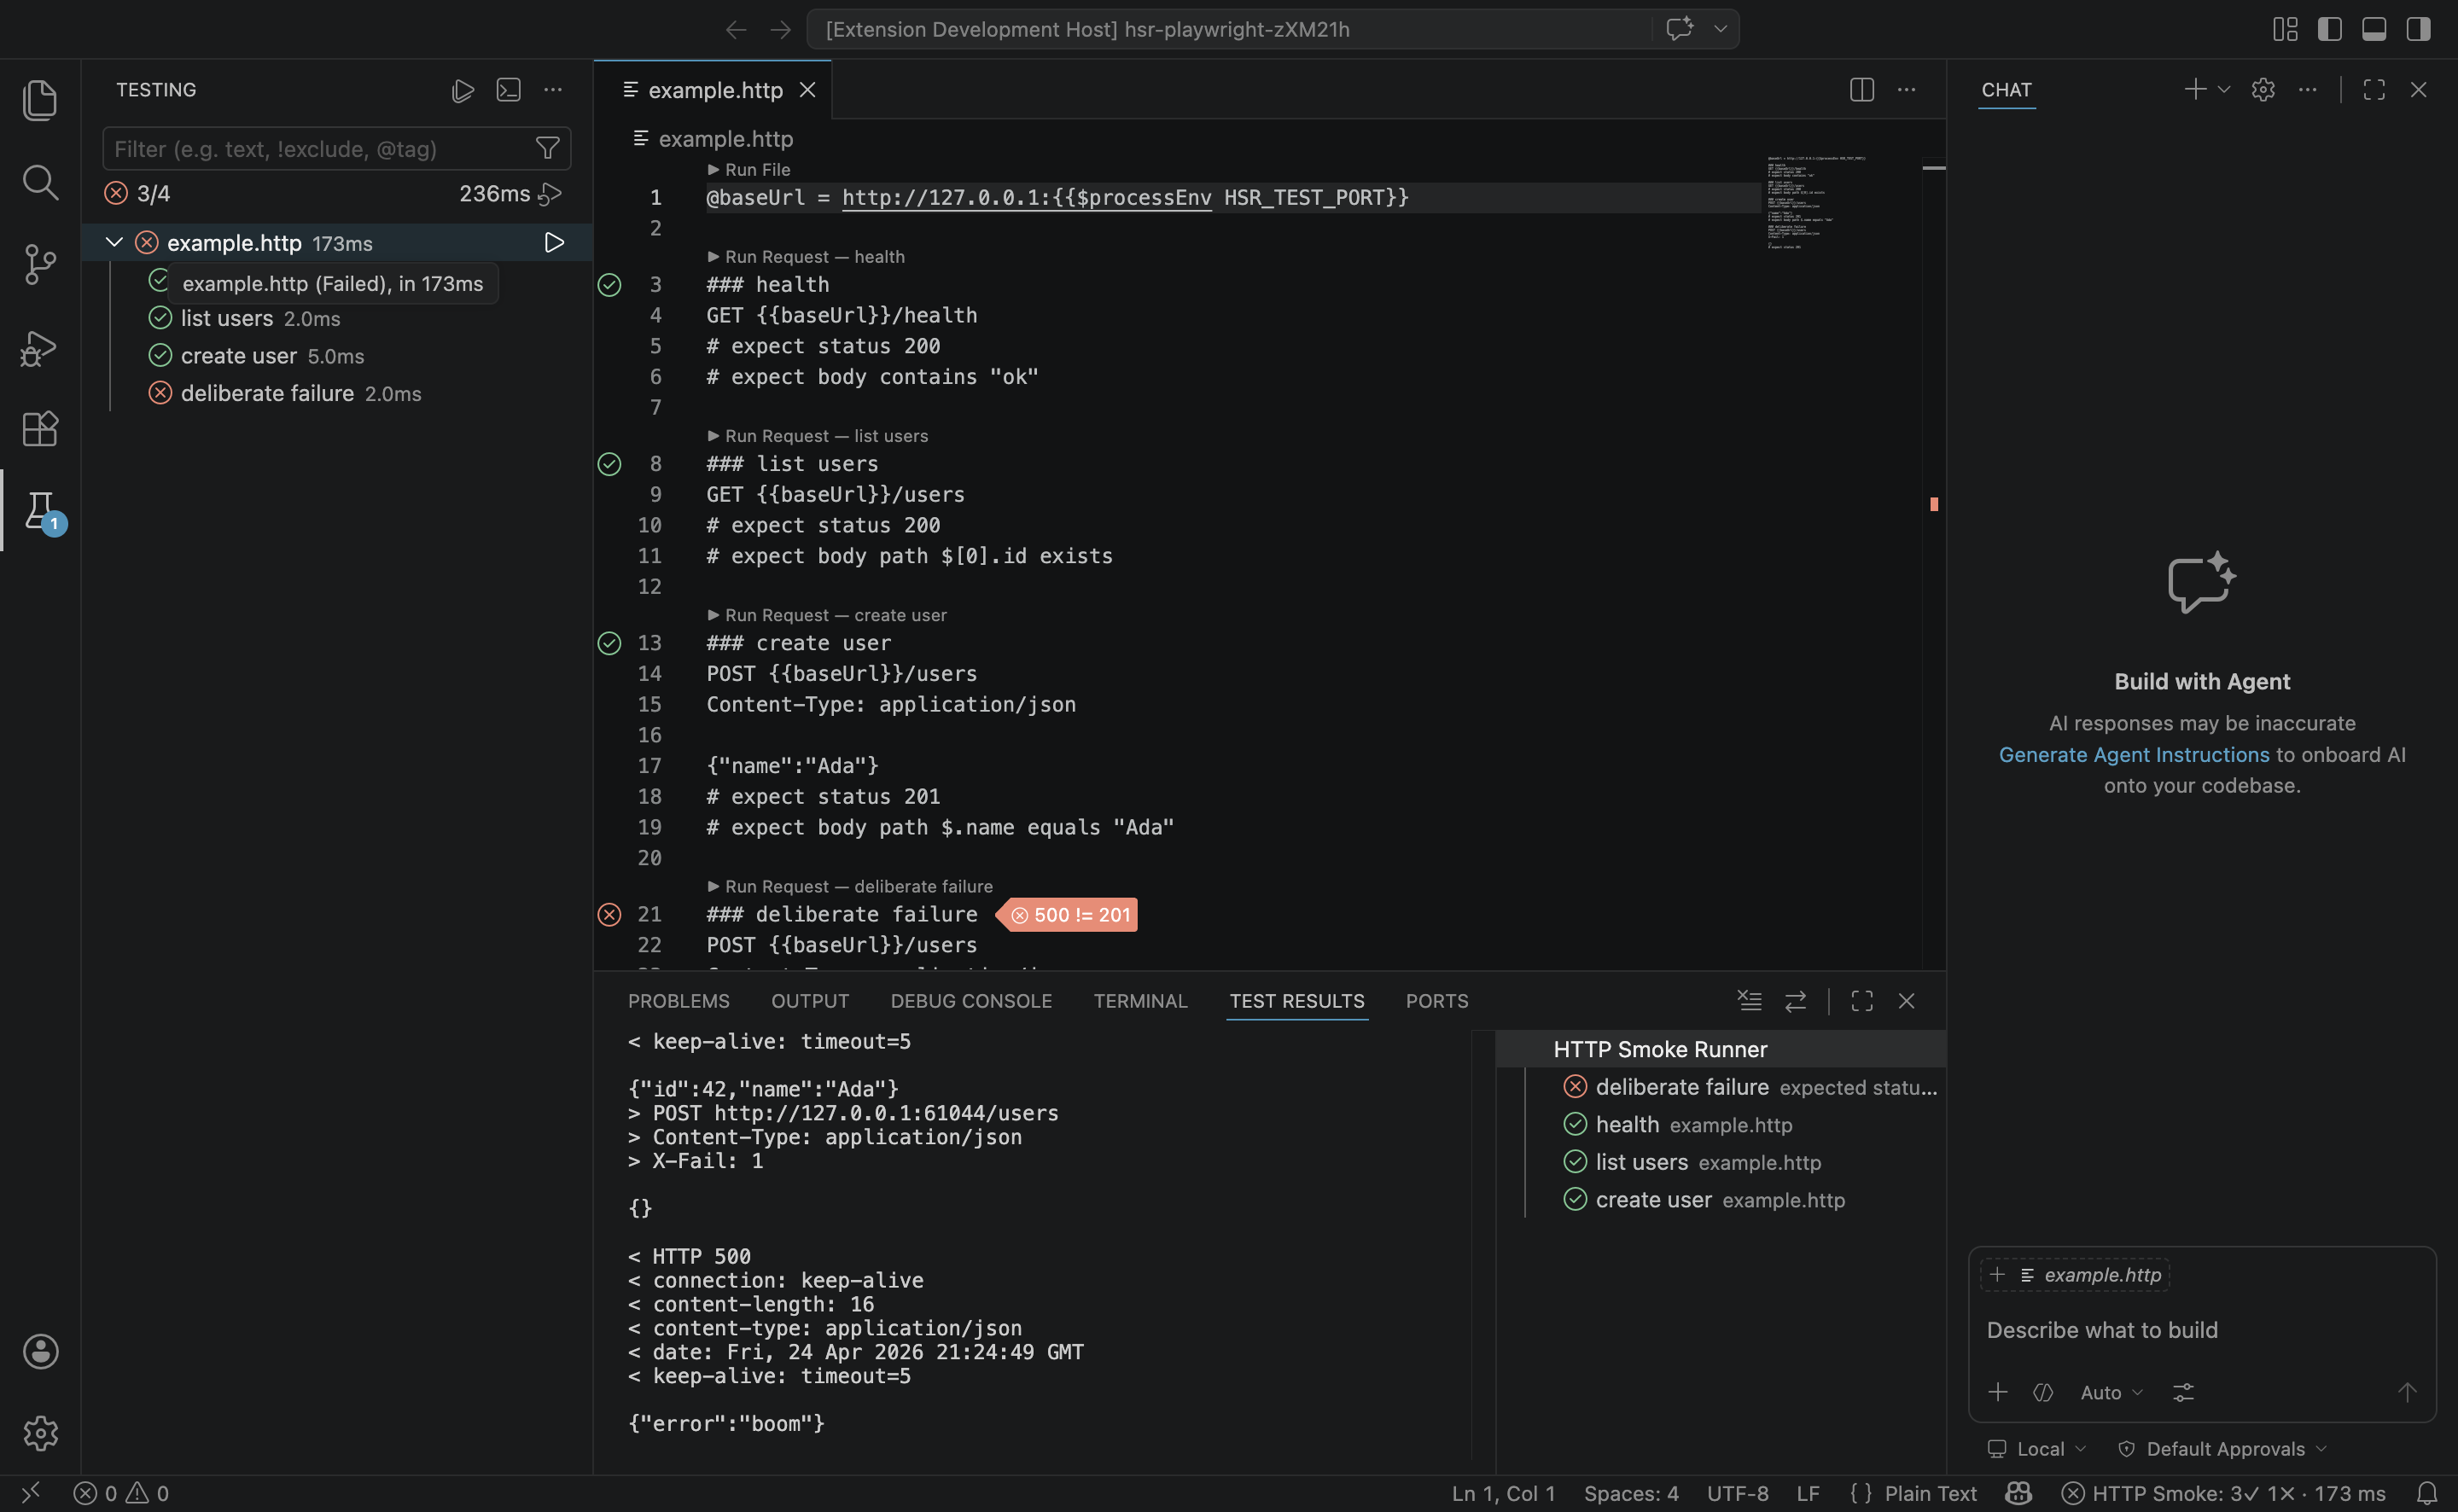Focus the Describe what to build input
This screenshot has width=2458, height=1512.
point(2200,1330)
